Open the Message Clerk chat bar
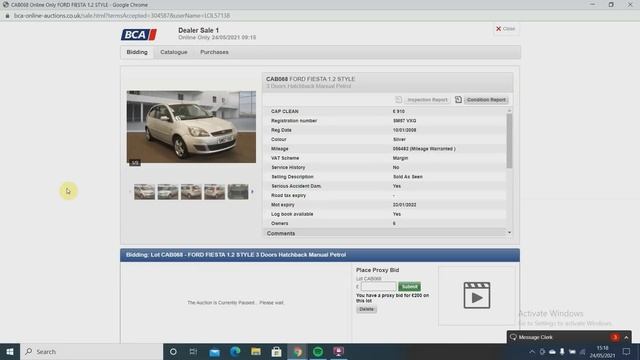 [x=569, y=337]
